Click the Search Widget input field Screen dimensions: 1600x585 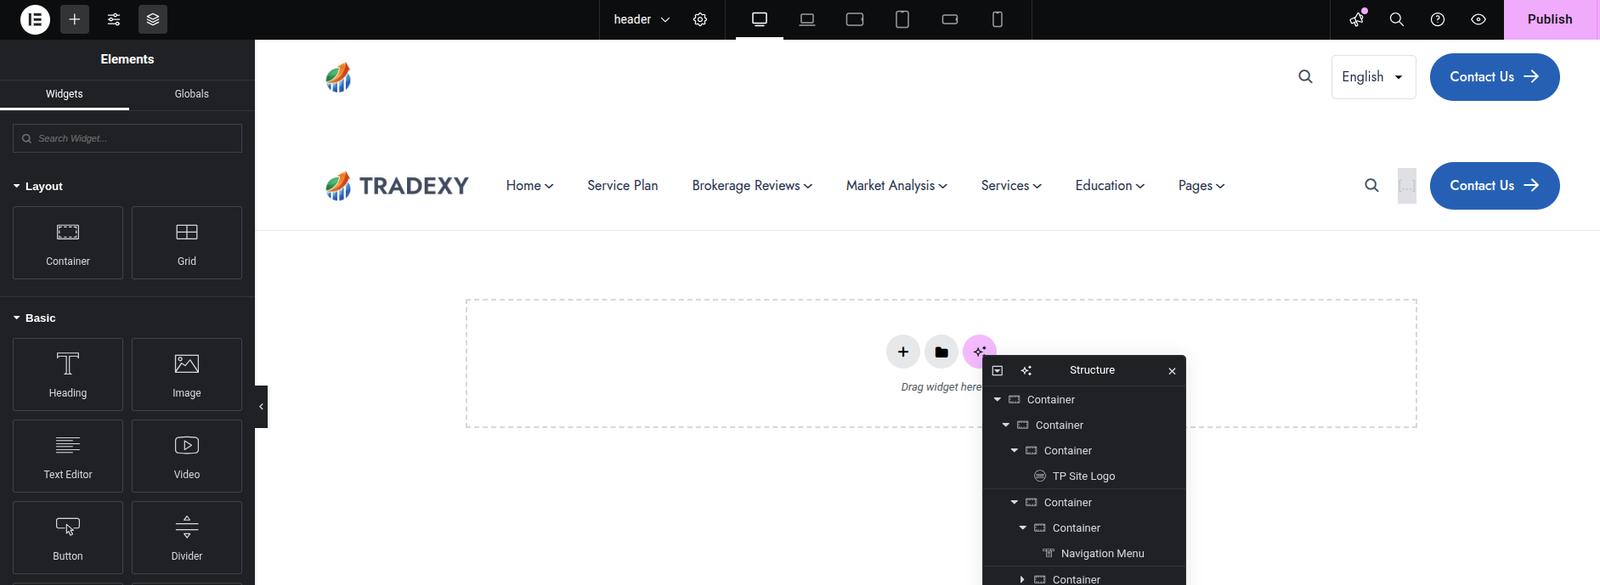[x=128, y=139]
